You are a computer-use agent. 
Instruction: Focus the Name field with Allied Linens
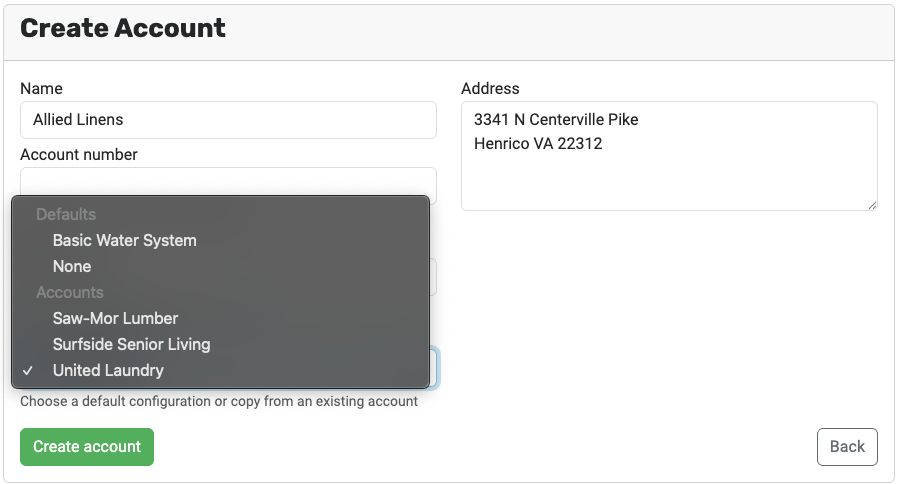[x=228, y=120]
